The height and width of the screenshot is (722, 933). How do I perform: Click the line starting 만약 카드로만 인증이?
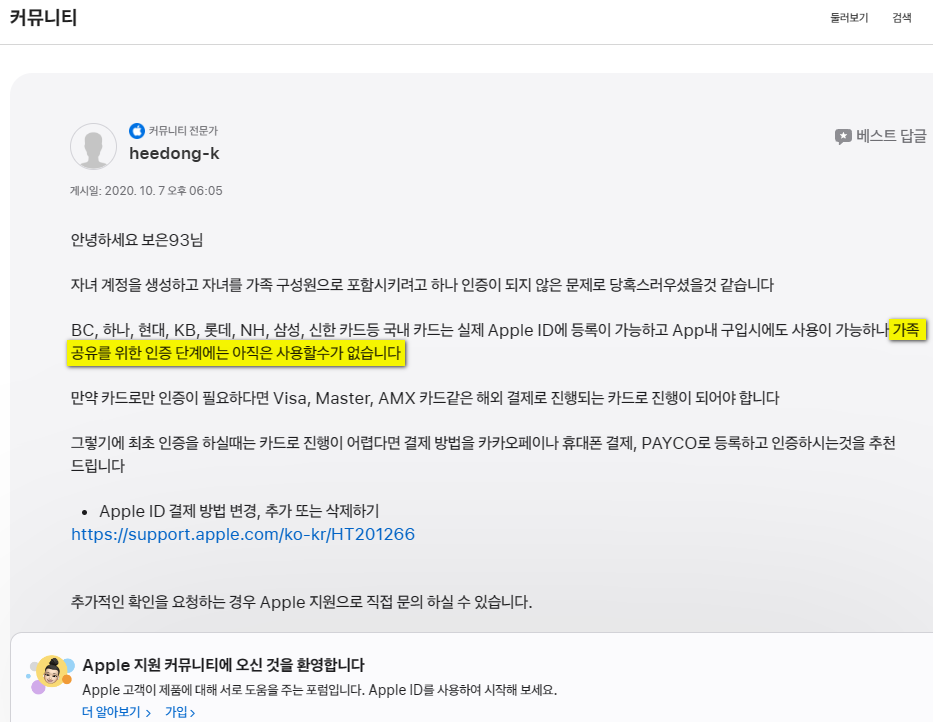(425, 398)
